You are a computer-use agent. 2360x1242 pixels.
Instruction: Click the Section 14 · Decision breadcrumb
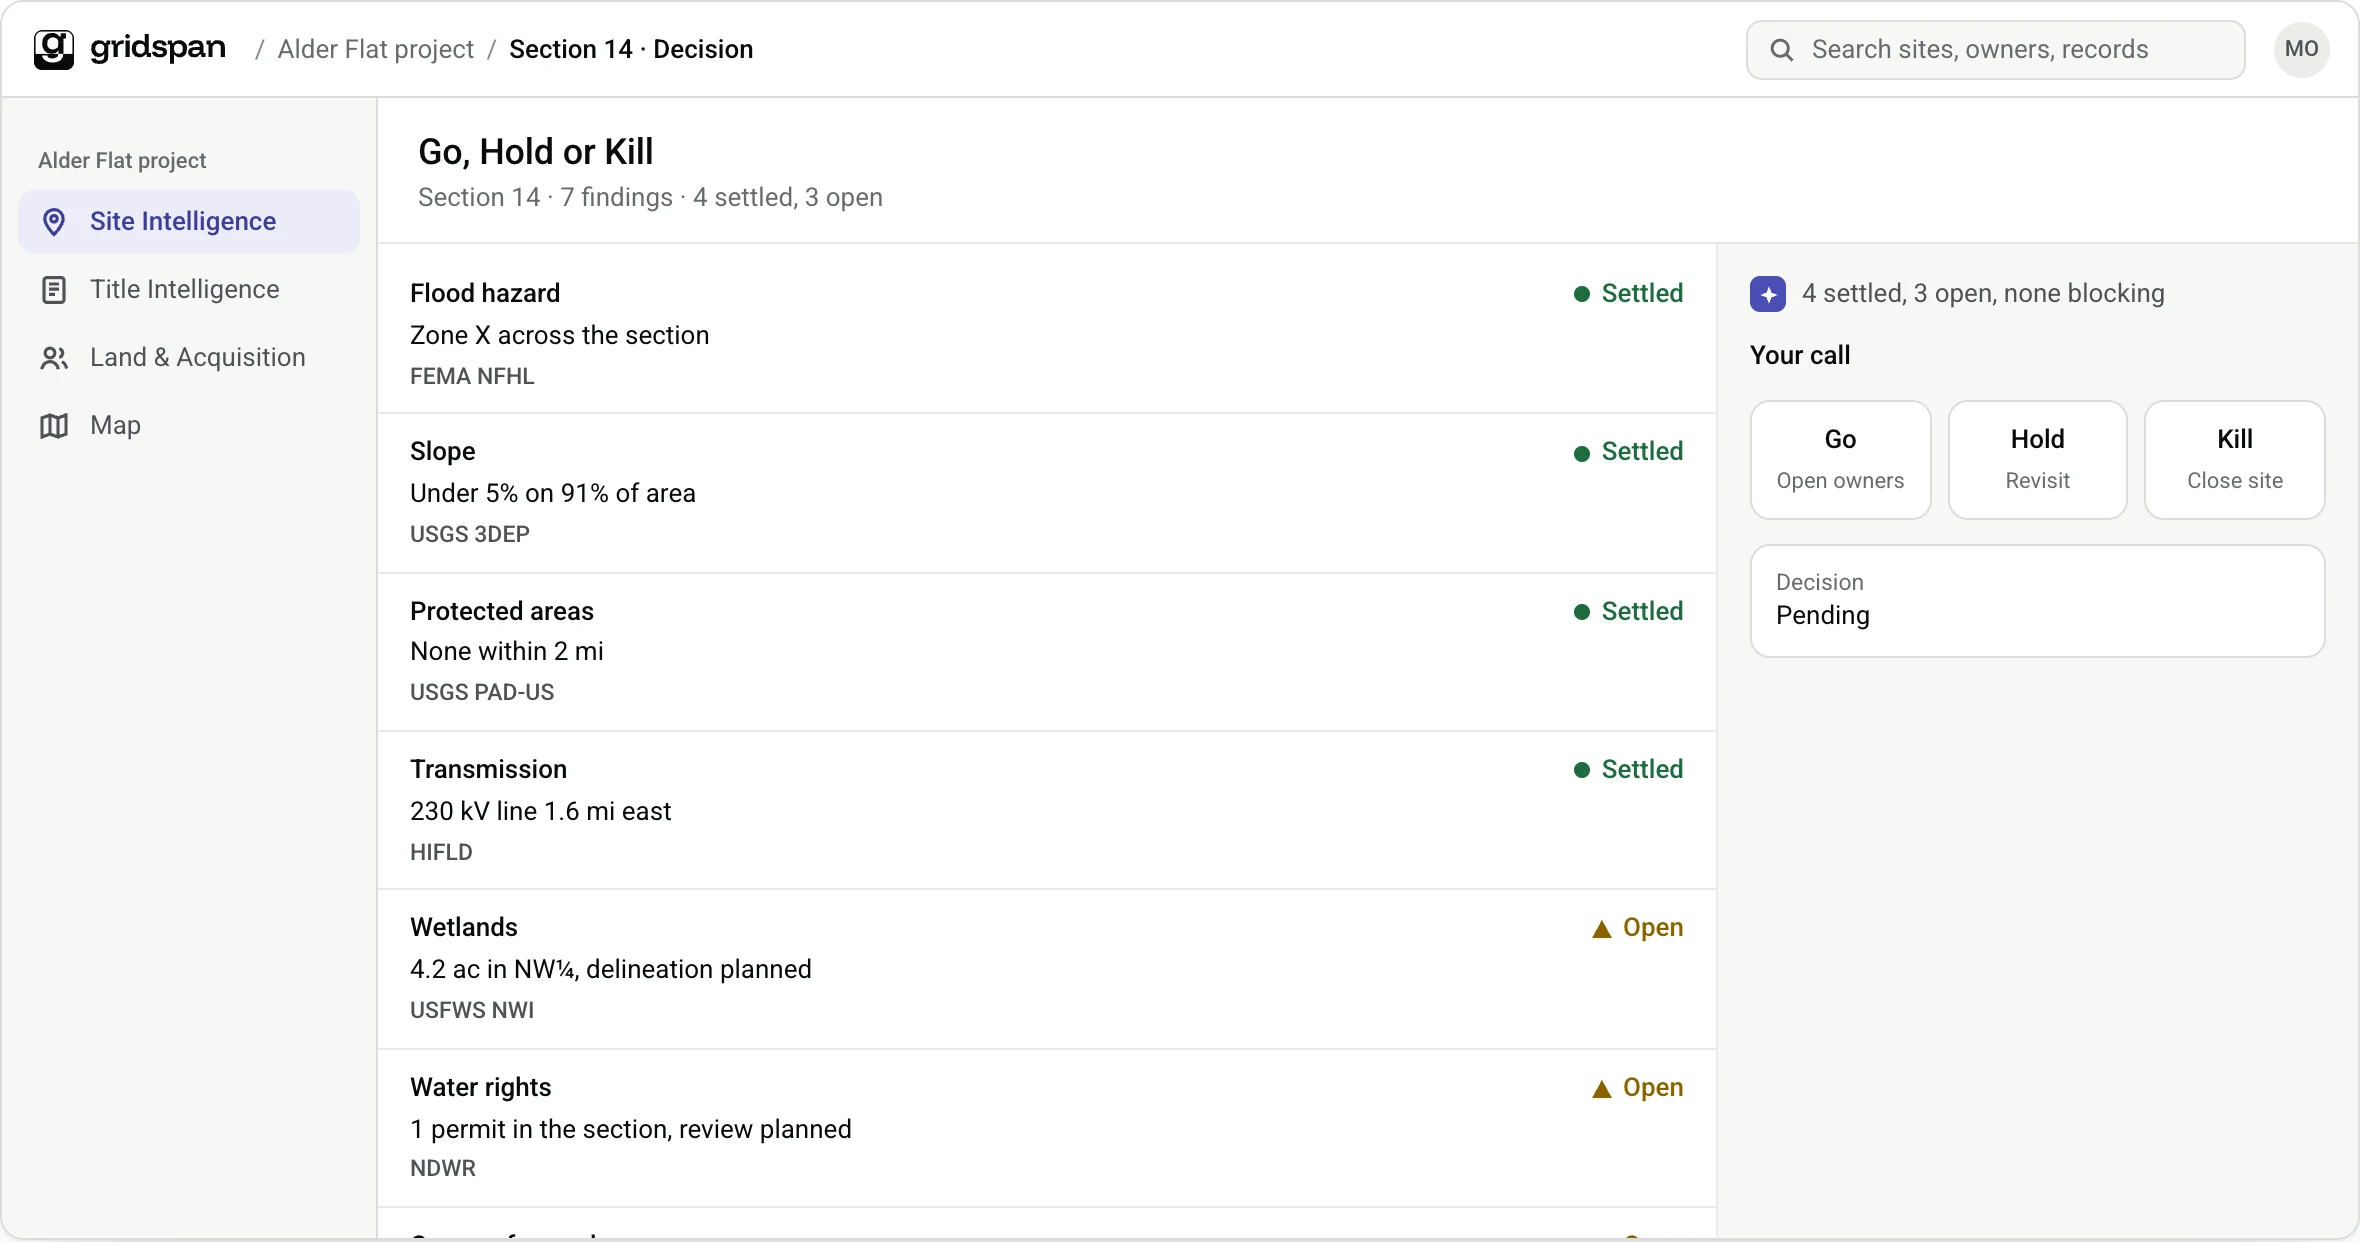pyautogui.click(x=631, y=49)
